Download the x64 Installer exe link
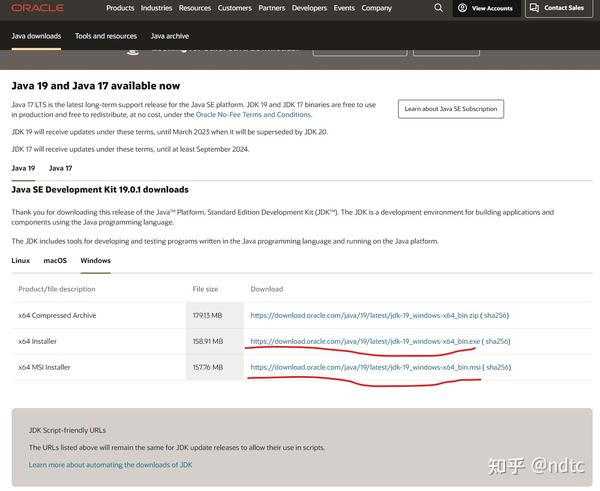The height and width of the screenshot is (491, 600). click(364, 341)
